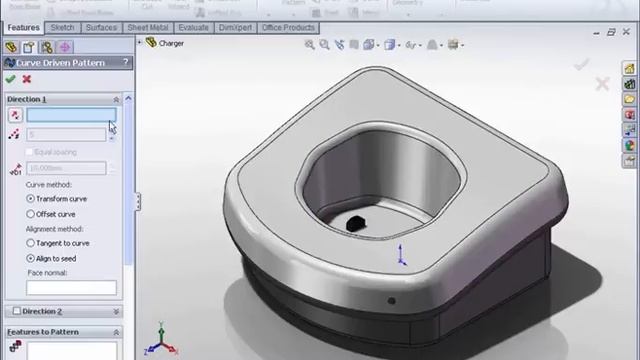The height and width of the screenshot is (360, 640).
Task: Open the ConfigurationManager tab icon
Action: pos(47,47)
